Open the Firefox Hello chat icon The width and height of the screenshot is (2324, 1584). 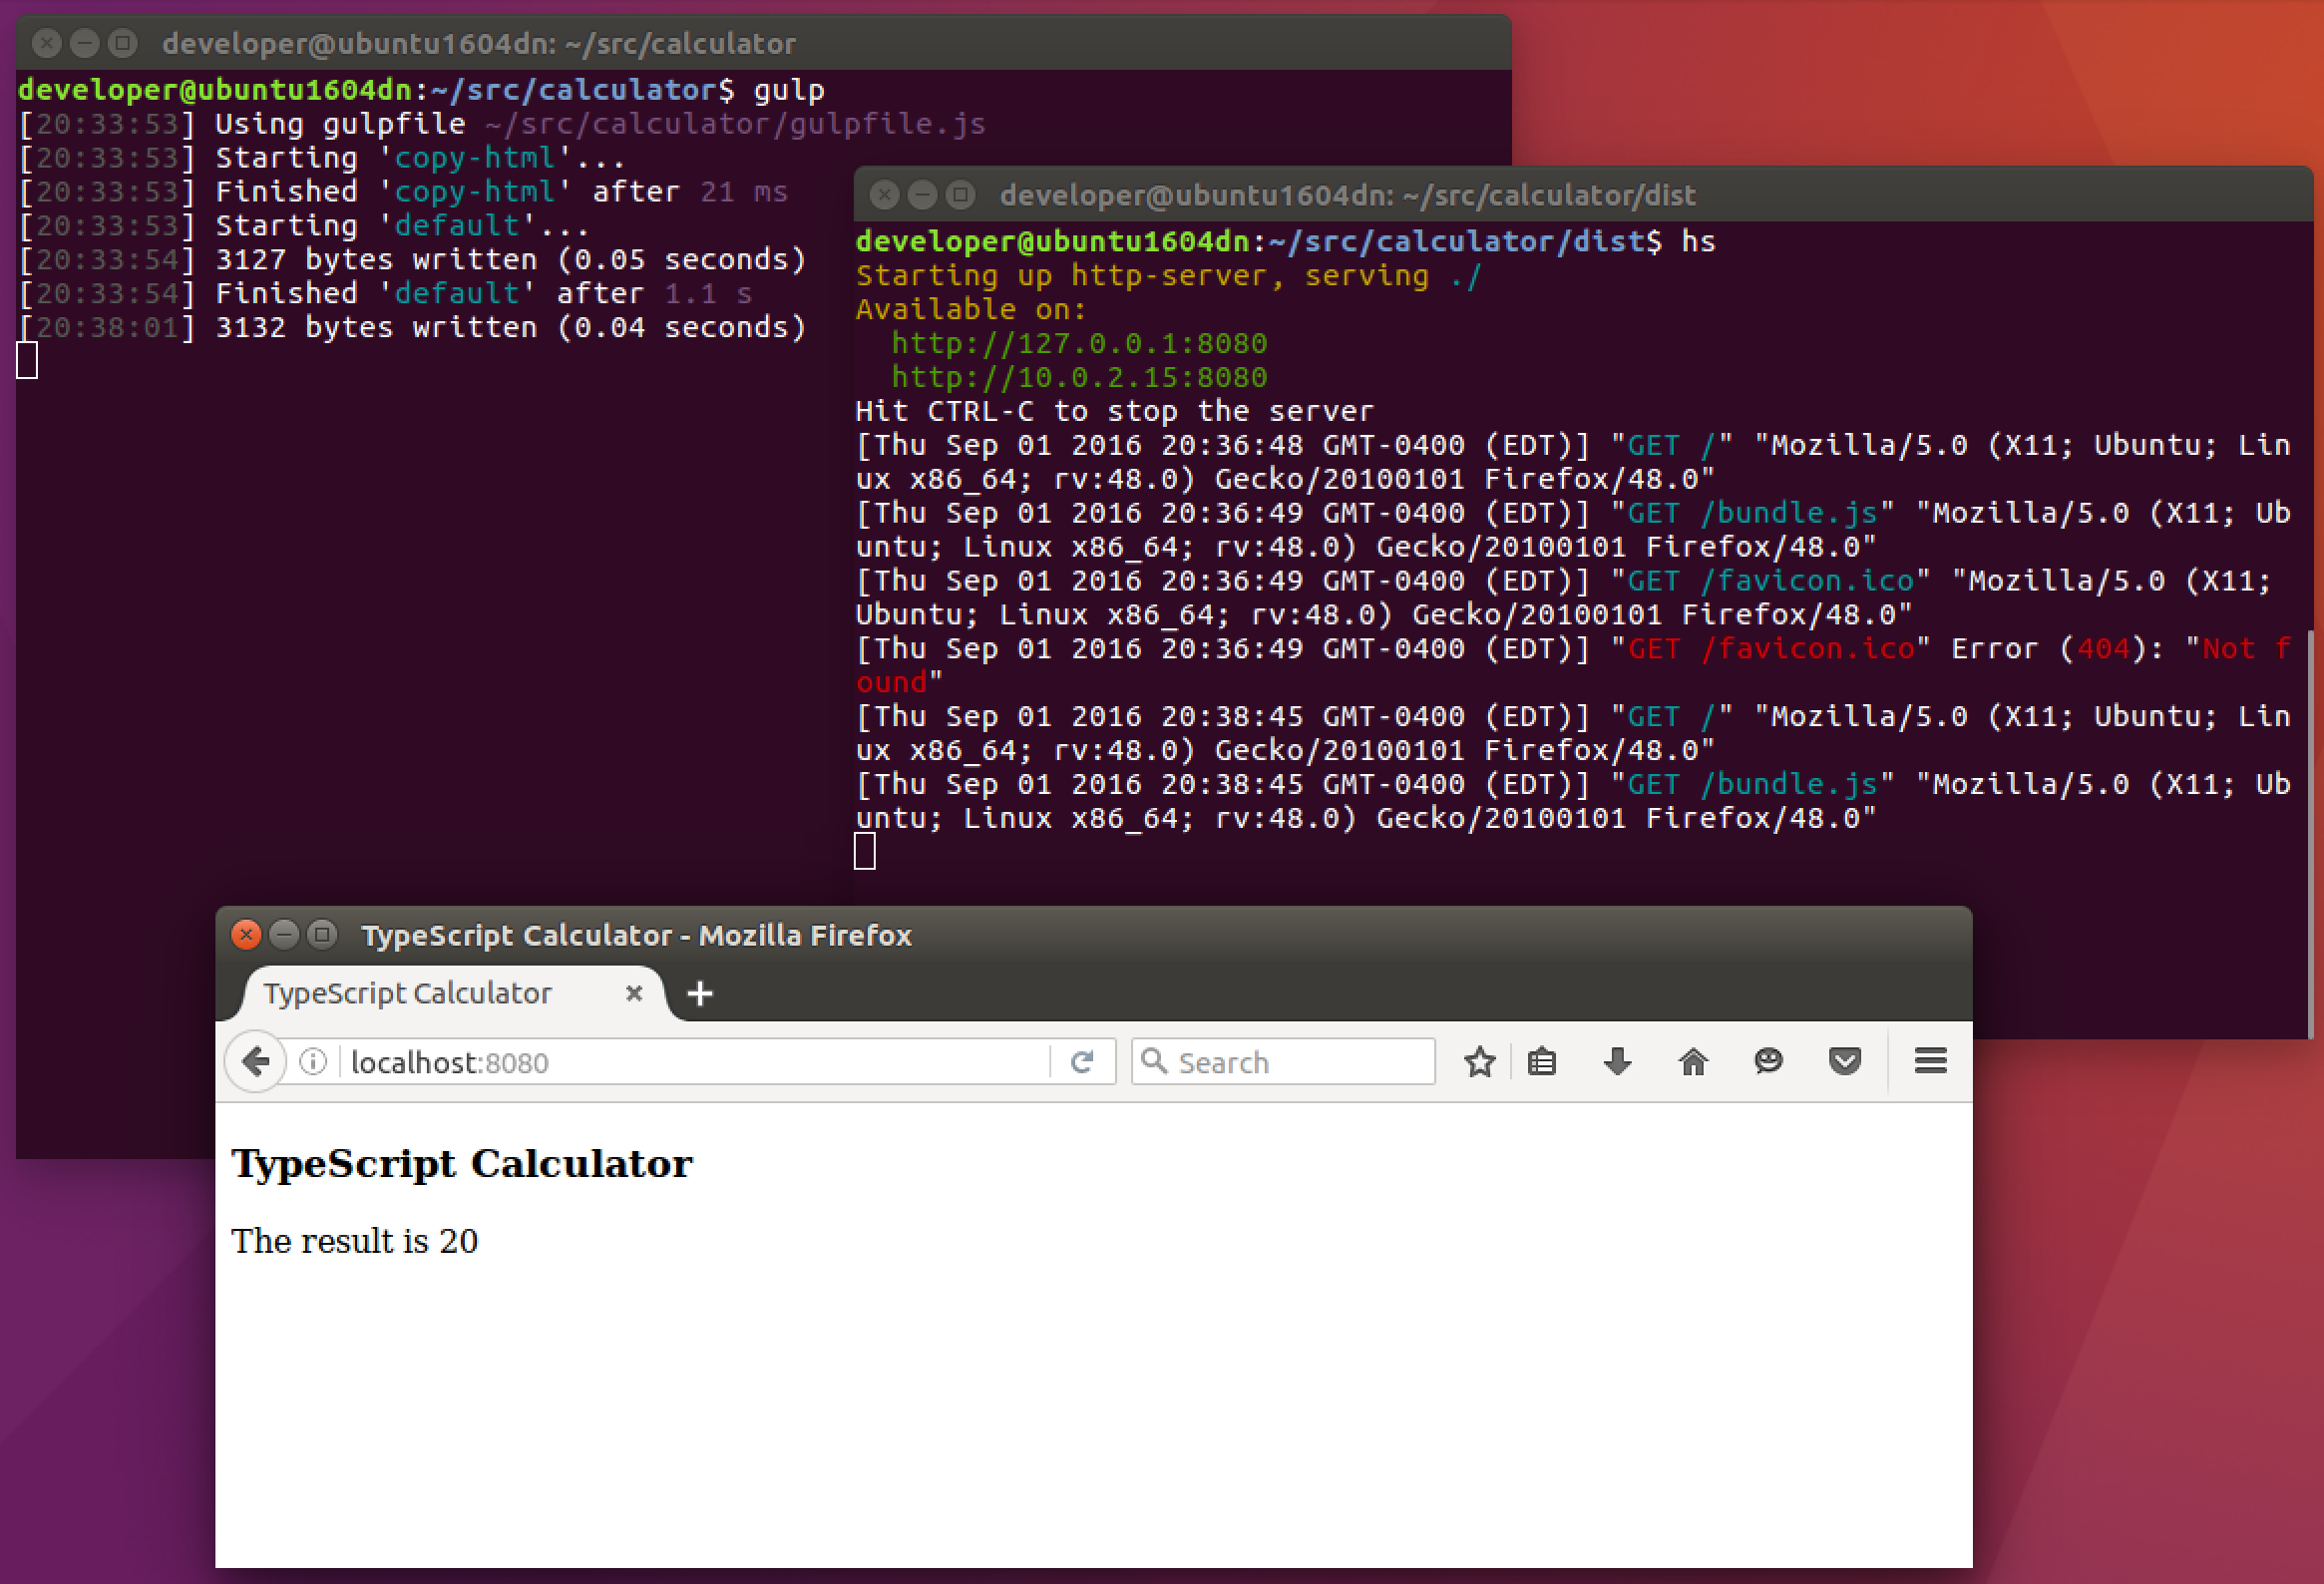click(1768, 1060)
